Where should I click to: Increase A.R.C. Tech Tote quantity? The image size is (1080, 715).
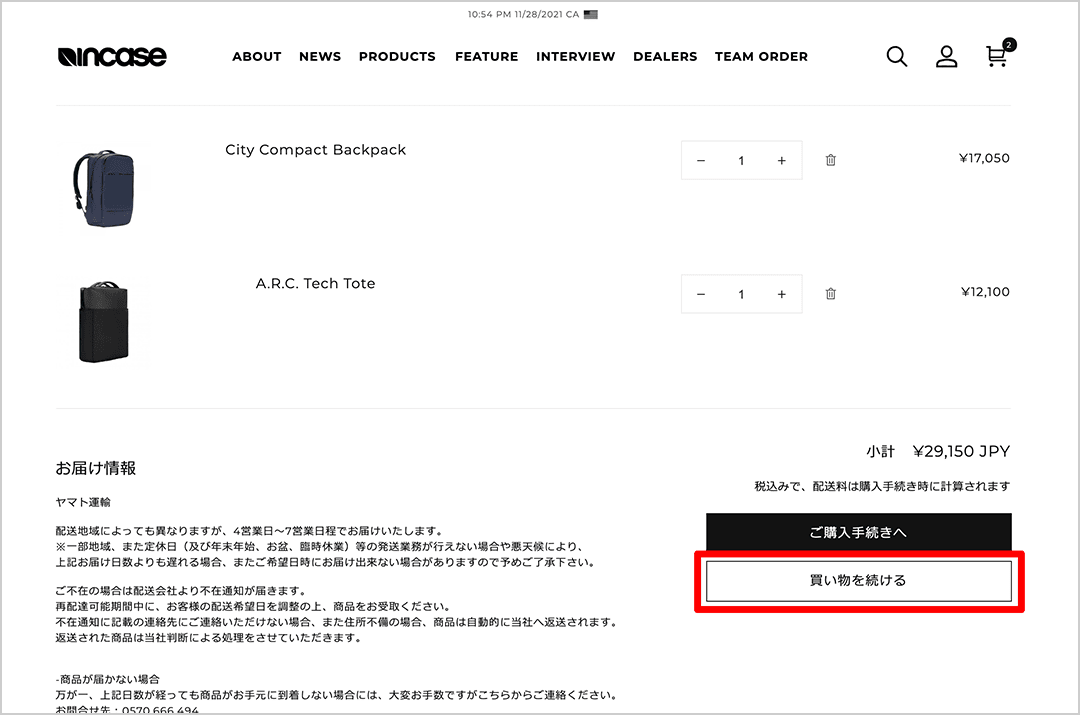781,295
